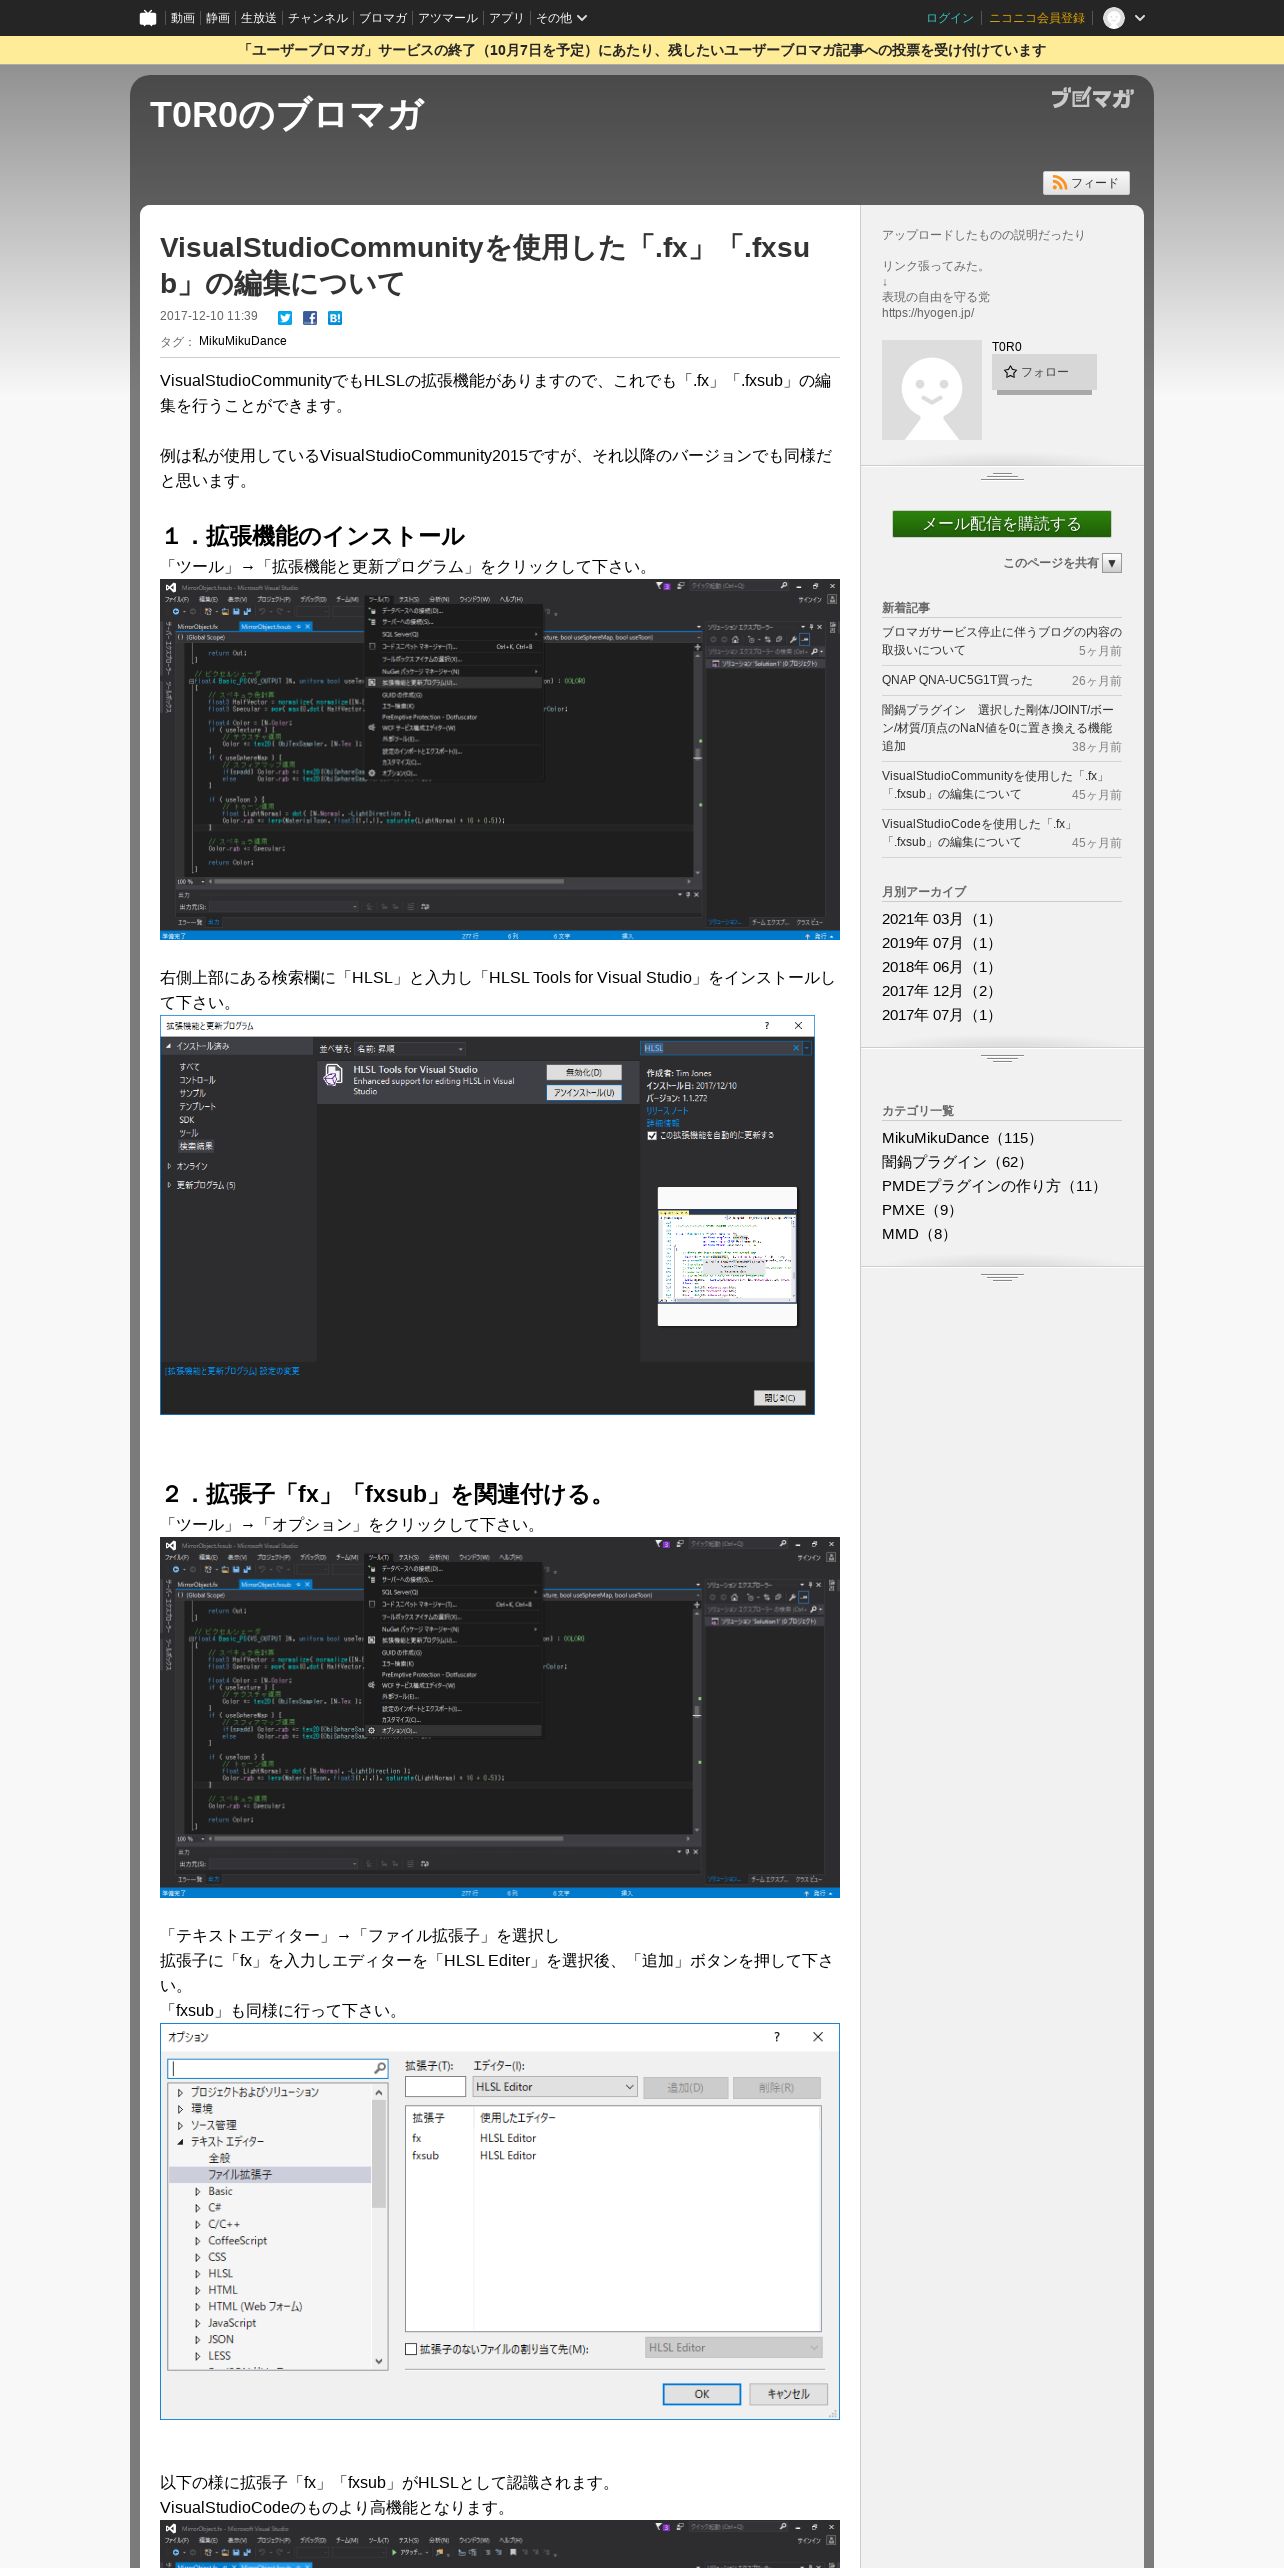Open the 静画 menu item

click(217, 18)
